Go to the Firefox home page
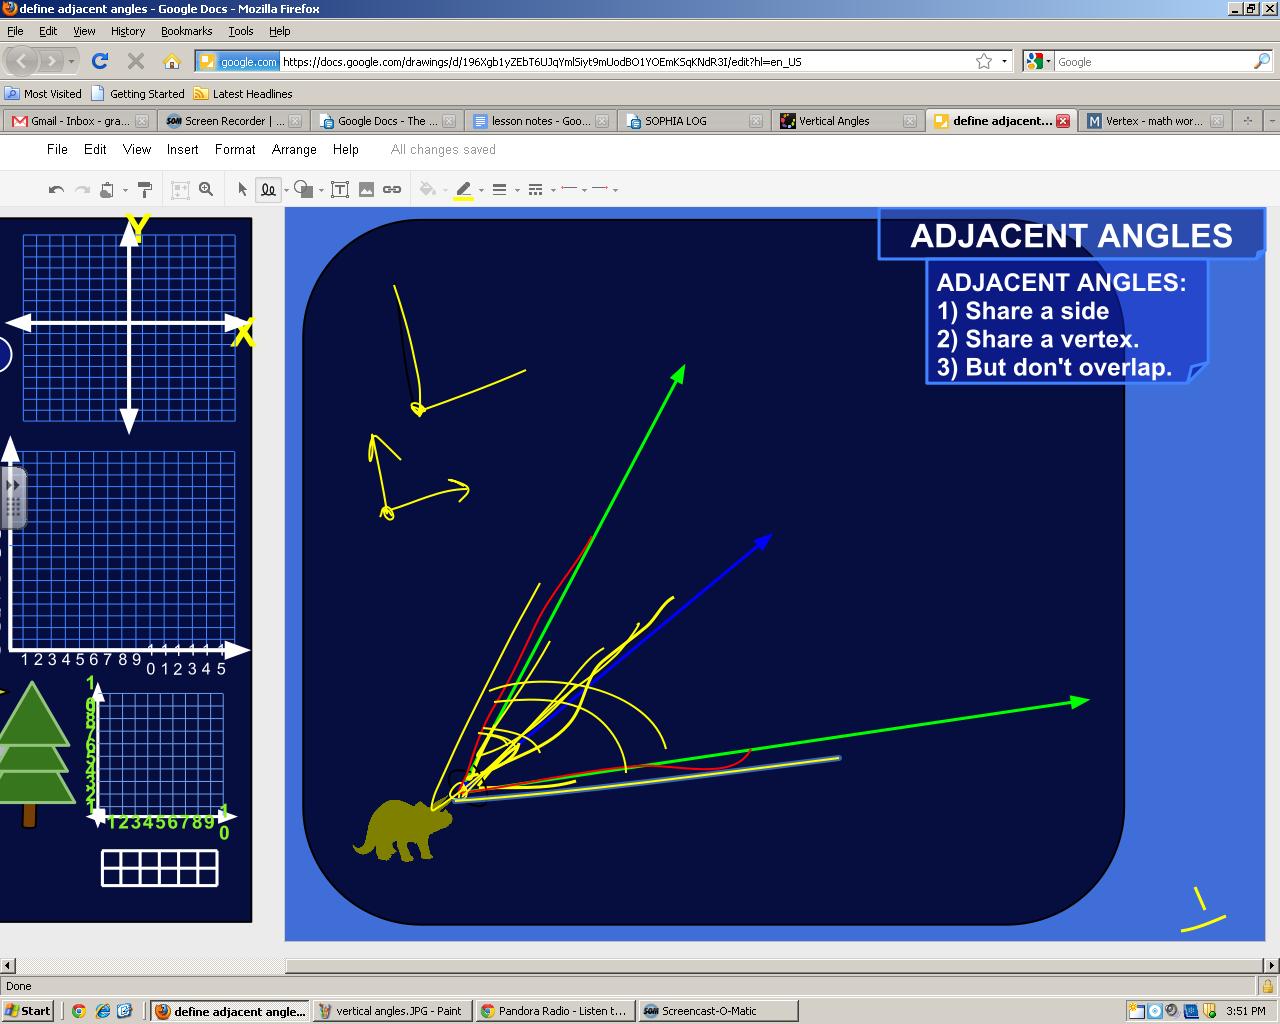Viewport: 1280px width, 1024px height. [x=172, y=61]
